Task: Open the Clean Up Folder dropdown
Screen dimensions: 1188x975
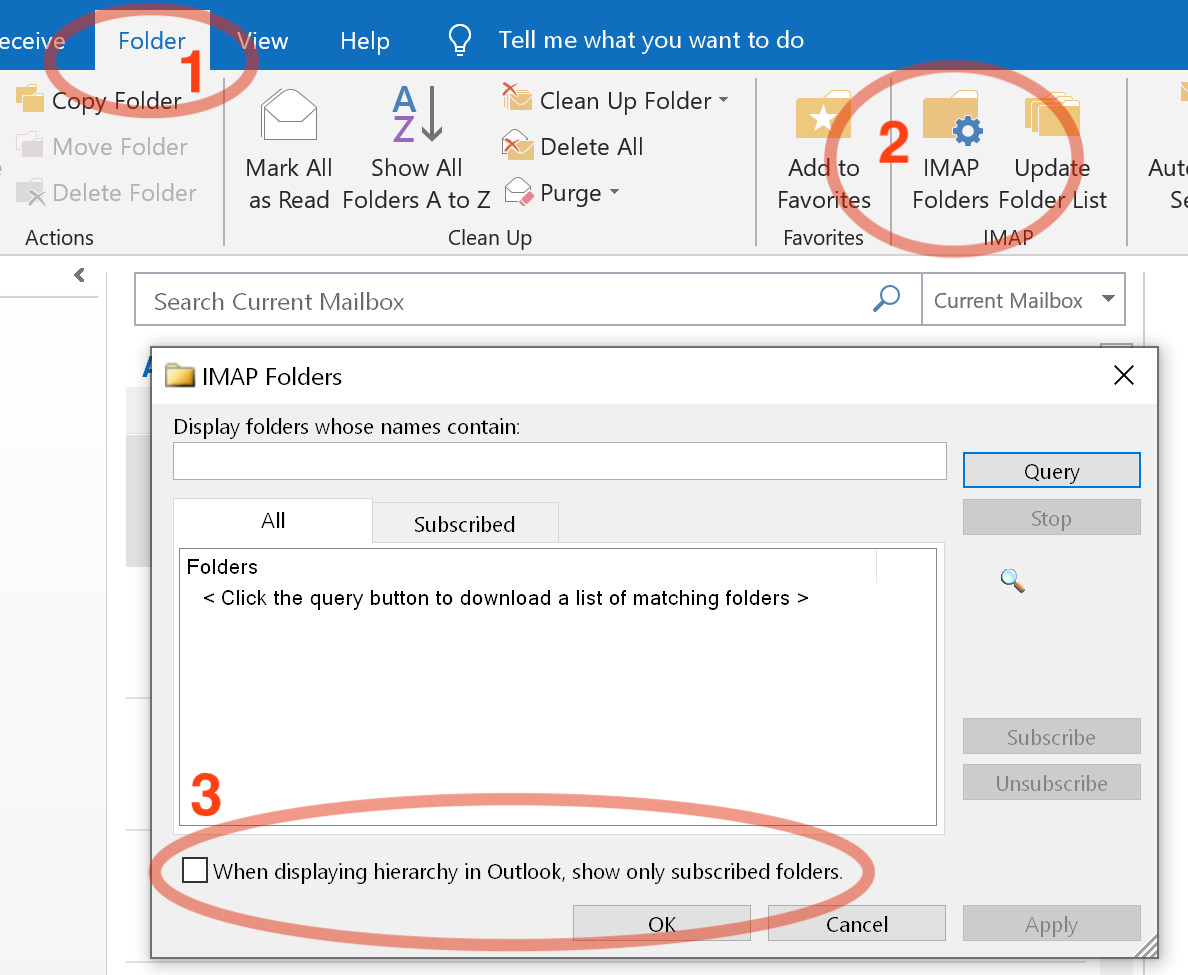Action: 726,100
